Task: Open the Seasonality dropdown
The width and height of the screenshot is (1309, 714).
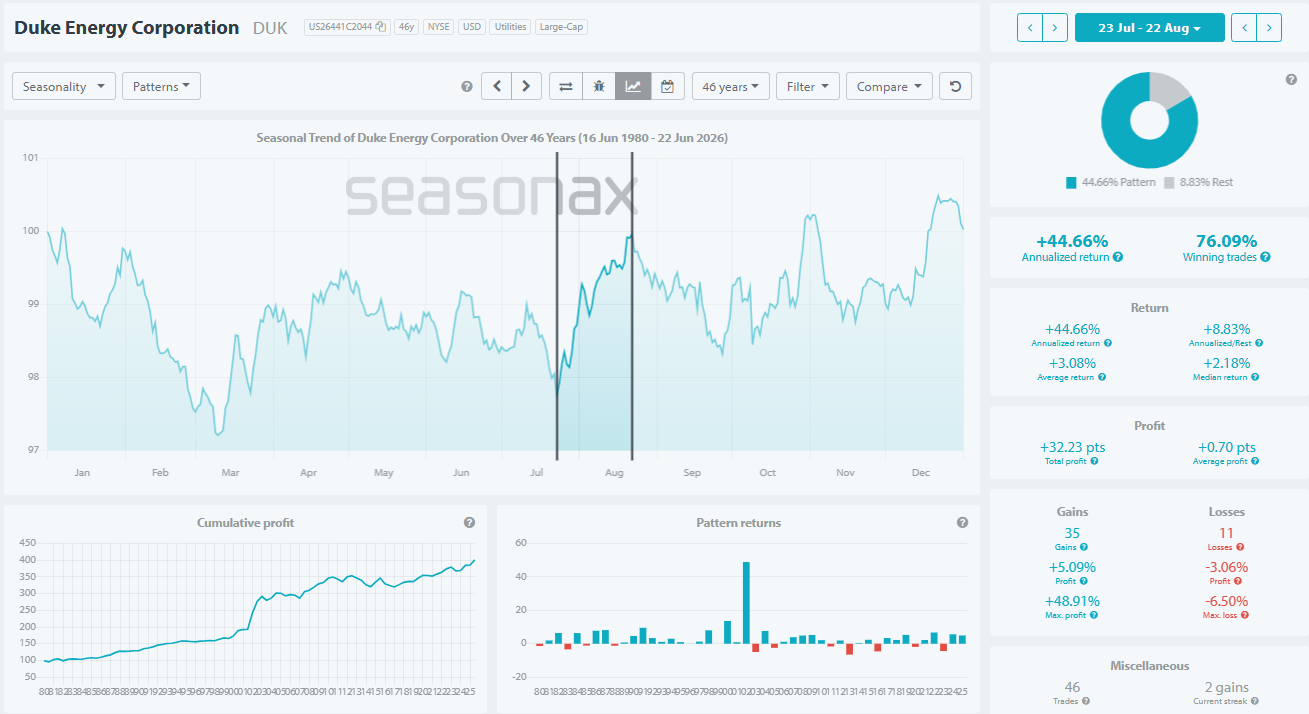Action: (64, 86)
